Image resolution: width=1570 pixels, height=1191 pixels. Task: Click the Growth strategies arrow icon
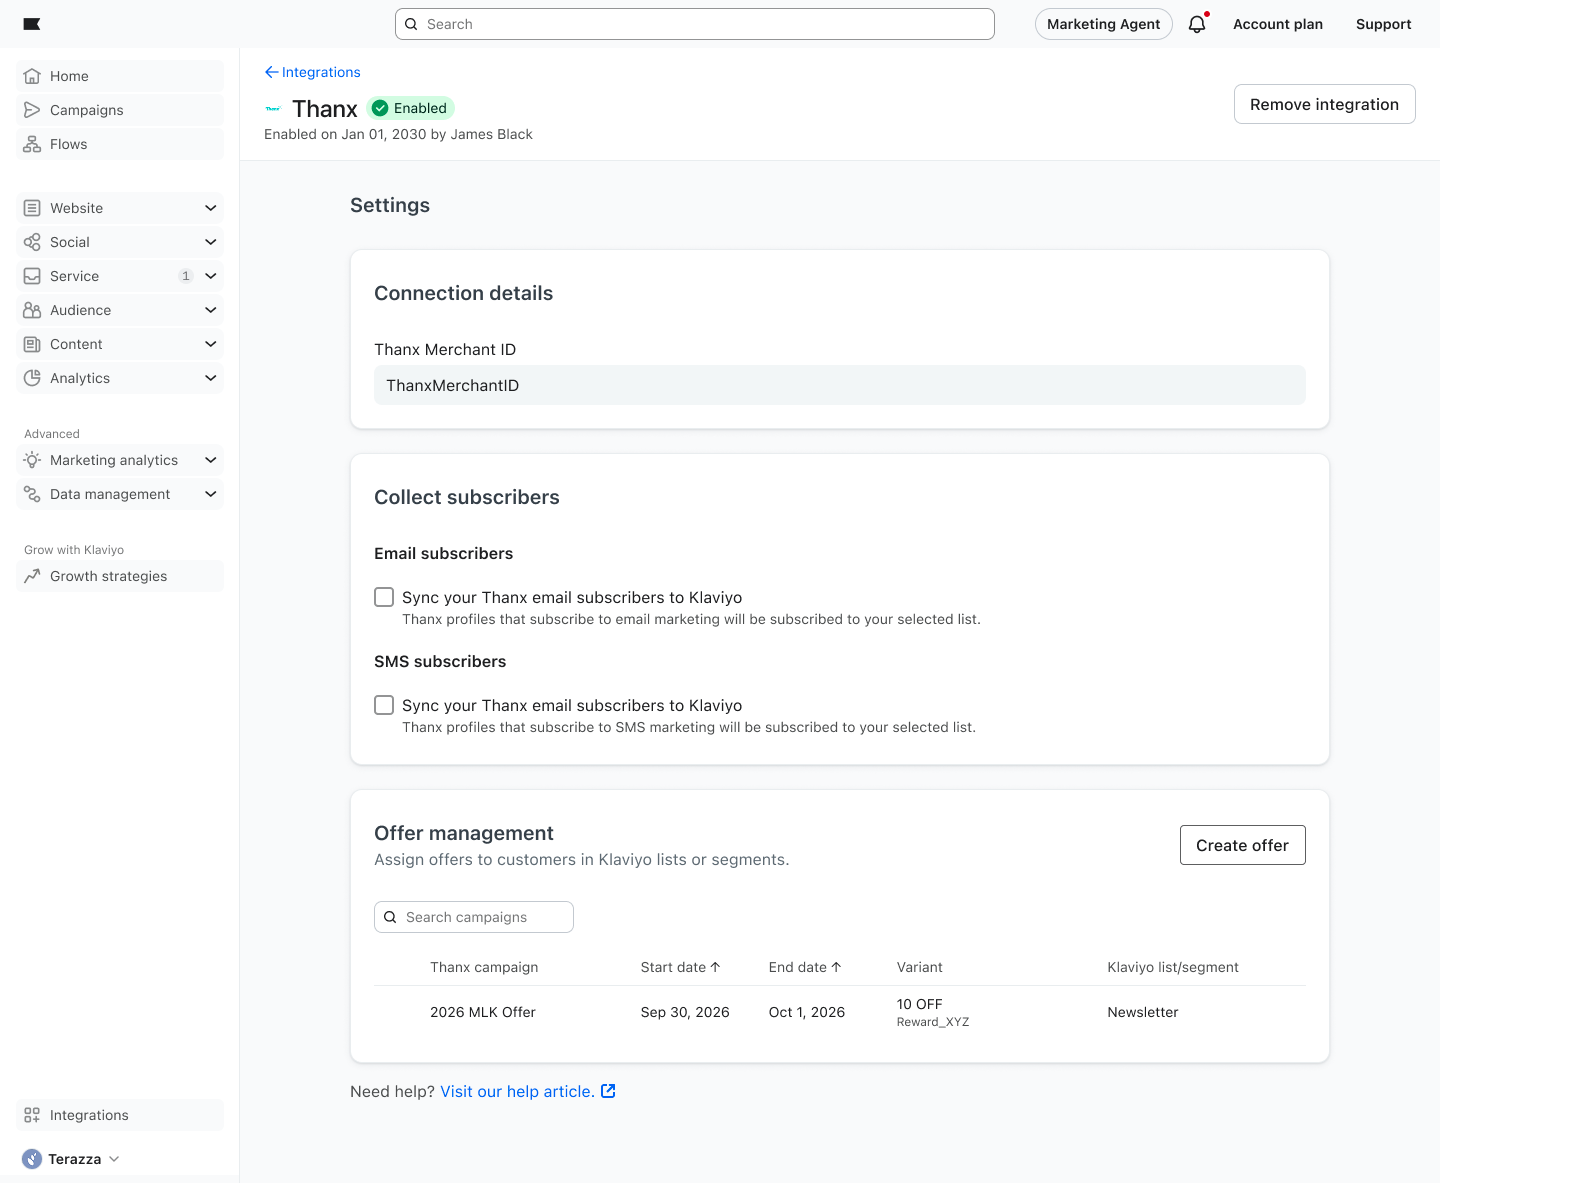[32, 576]
